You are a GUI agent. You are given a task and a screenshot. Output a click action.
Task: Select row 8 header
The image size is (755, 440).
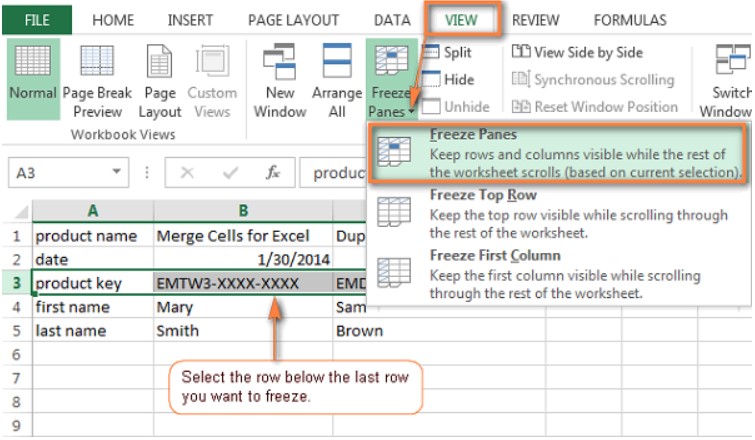pos(17,401)
